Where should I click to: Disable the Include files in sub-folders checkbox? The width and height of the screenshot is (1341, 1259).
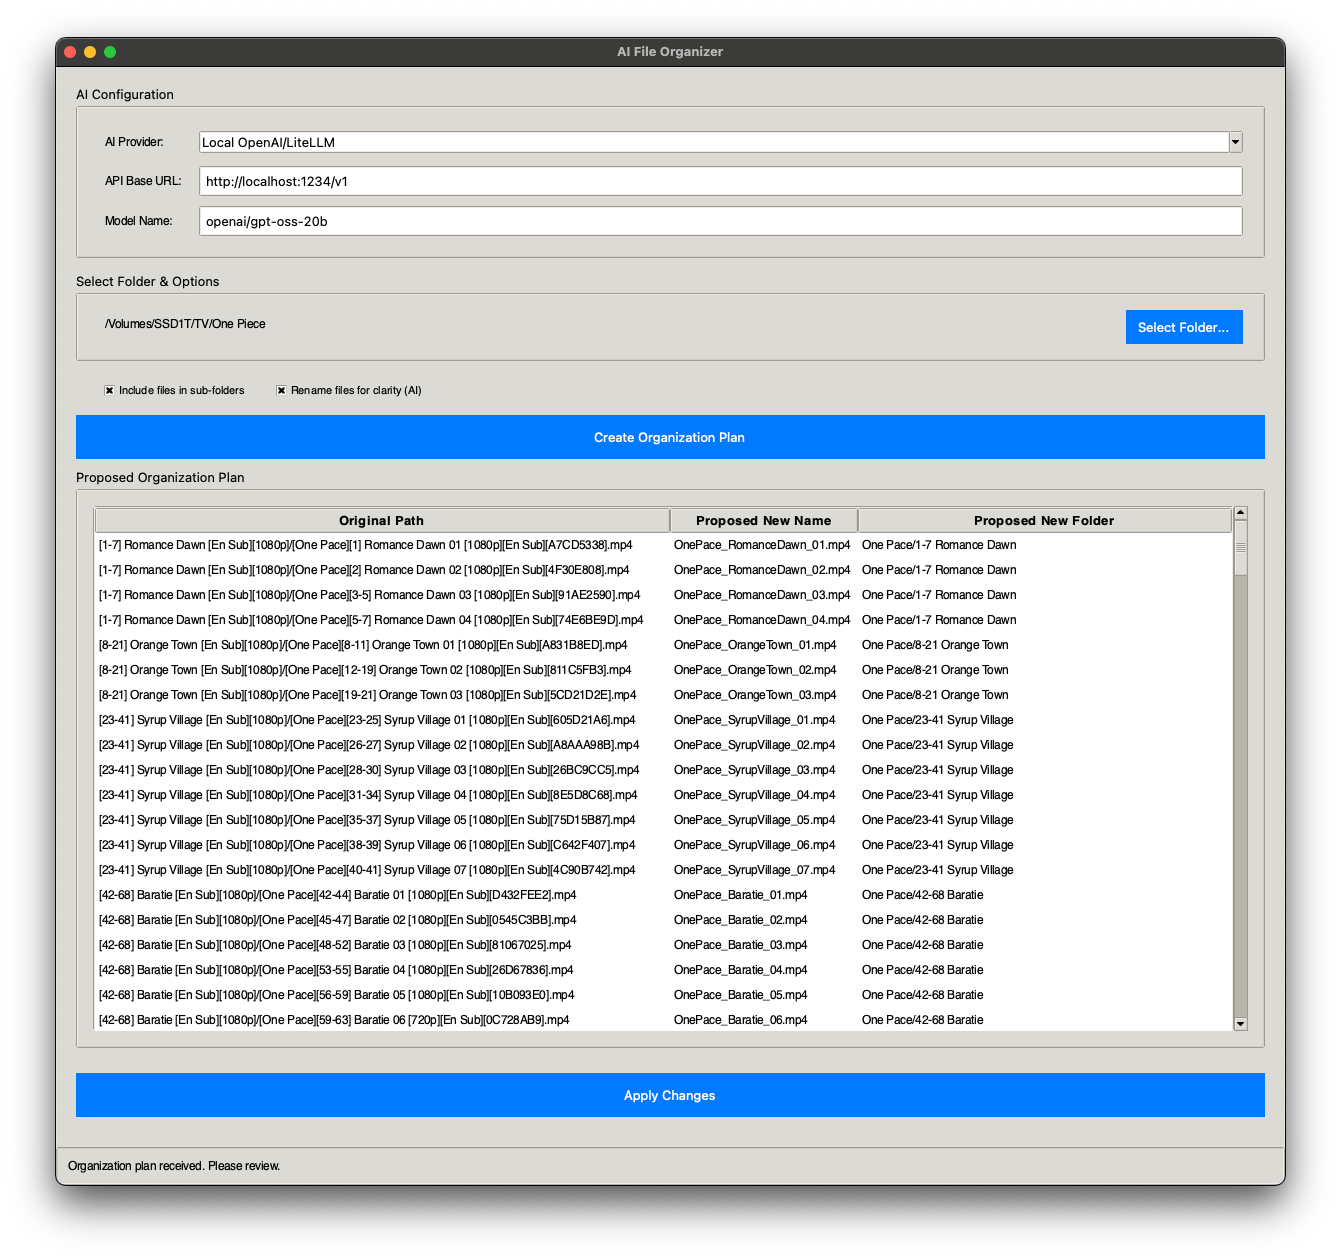pyautogui.click(x=110, y=390)
